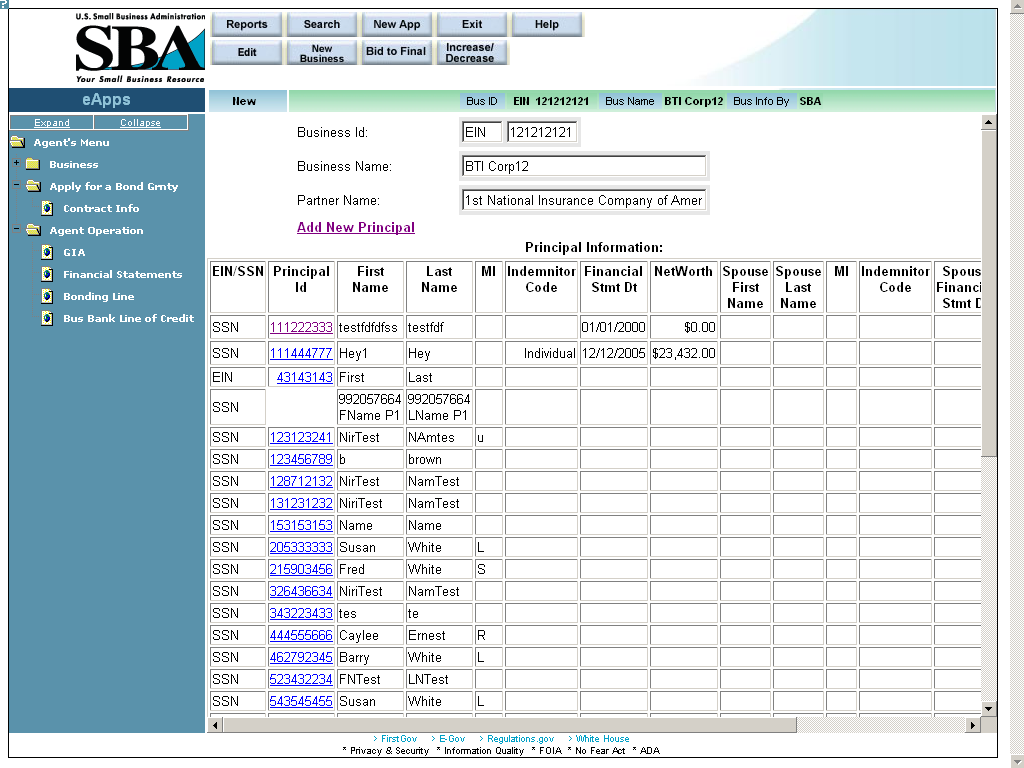Screen dimensions: 1024x768
Task: Collapse the Apply for a Bond Grnty node
Action: [x=17, y=186]
